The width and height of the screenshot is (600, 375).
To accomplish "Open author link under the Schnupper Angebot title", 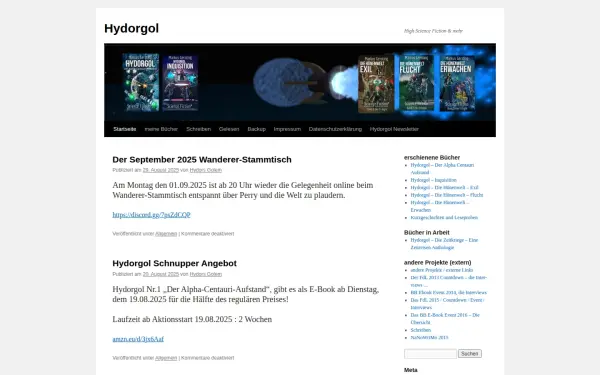I will [205, 274].
